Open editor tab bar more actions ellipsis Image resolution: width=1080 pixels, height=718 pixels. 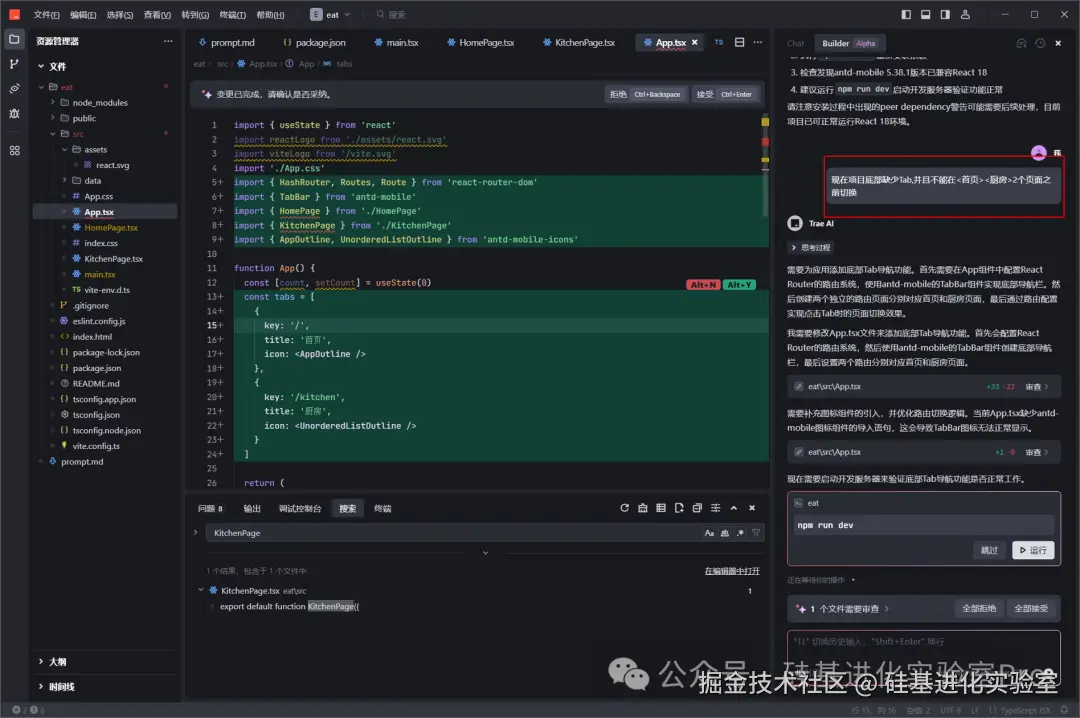point(758,42)
